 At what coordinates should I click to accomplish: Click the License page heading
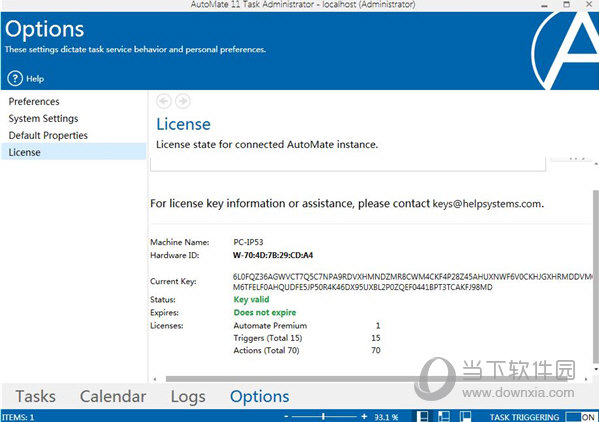[x=183, y=124]
